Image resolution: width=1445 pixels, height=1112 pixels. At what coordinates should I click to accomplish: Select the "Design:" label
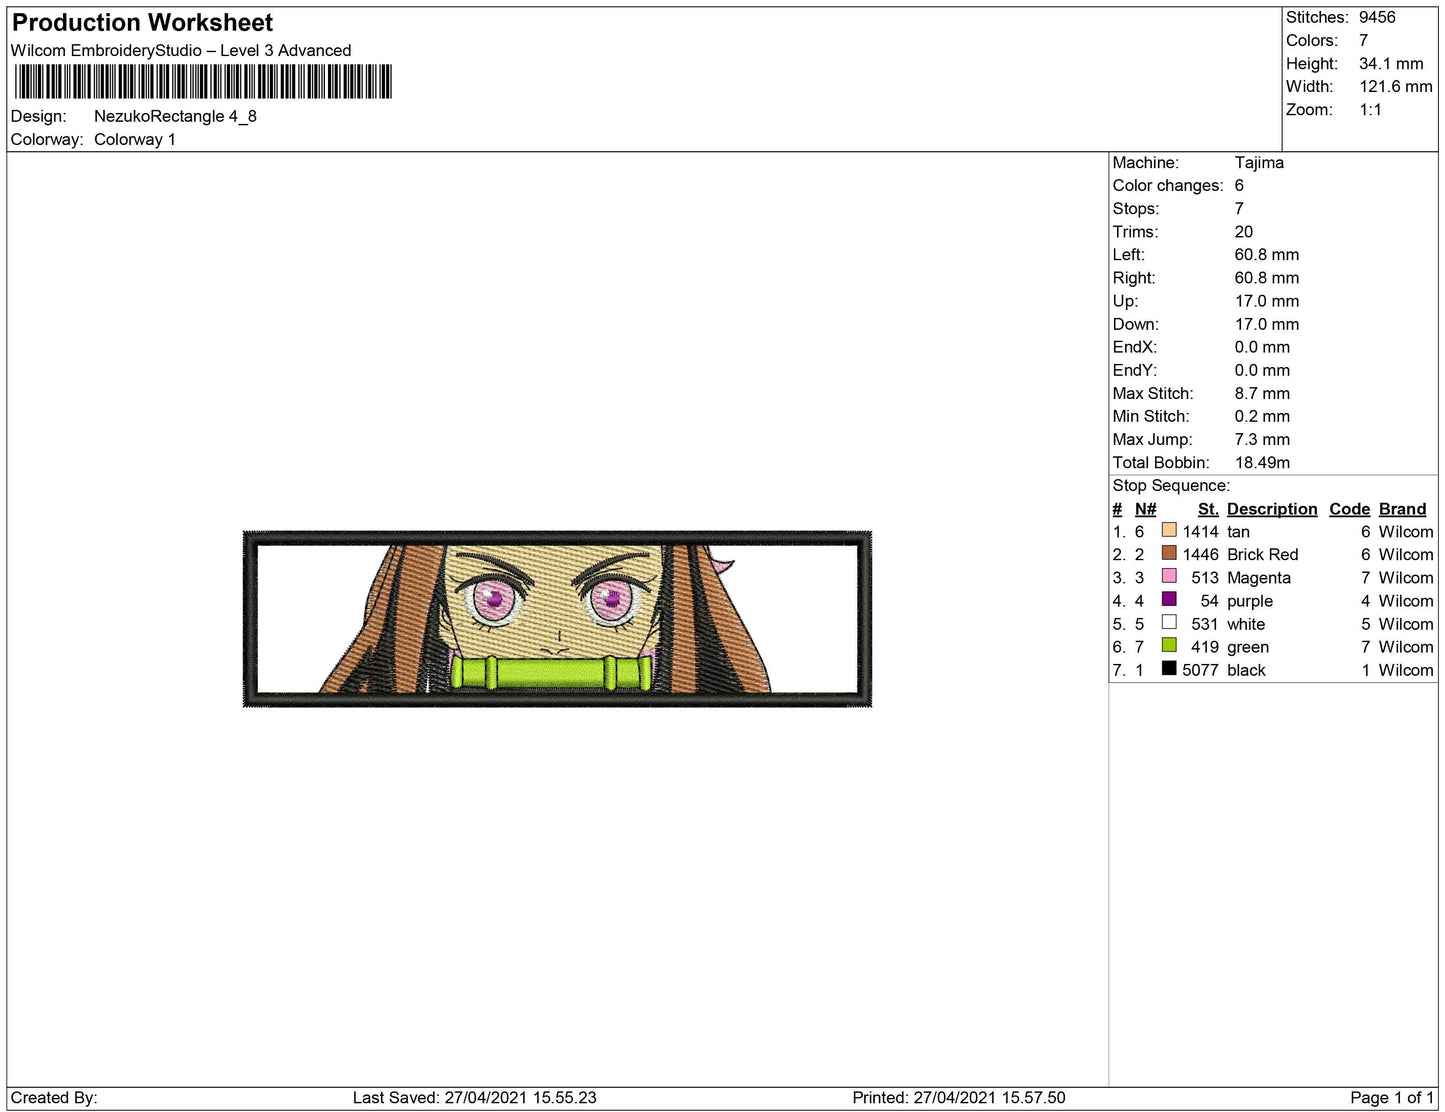(x=39, y=116)
